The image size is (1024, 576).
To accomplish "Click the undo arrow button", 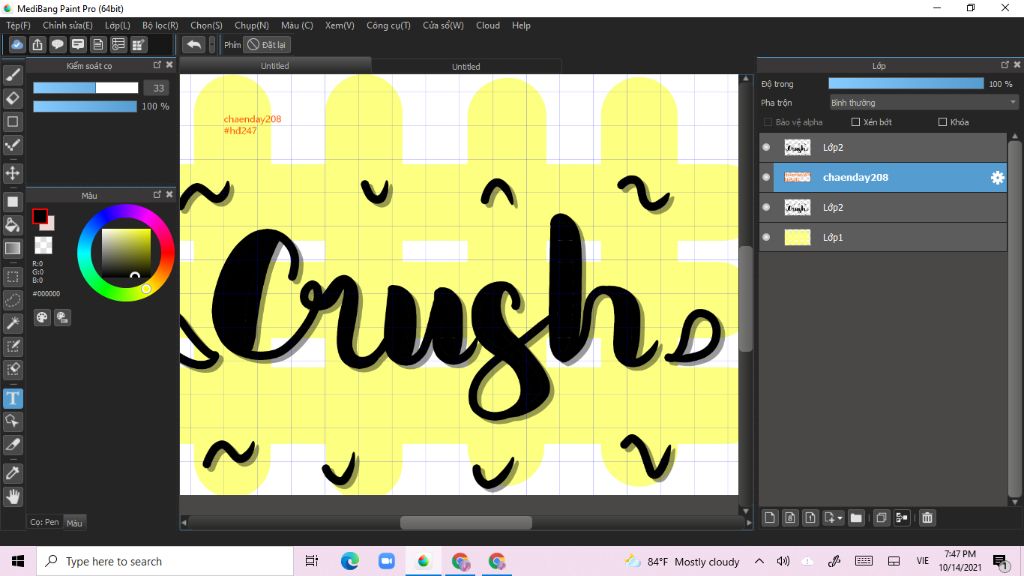I will tap(193, 44).
